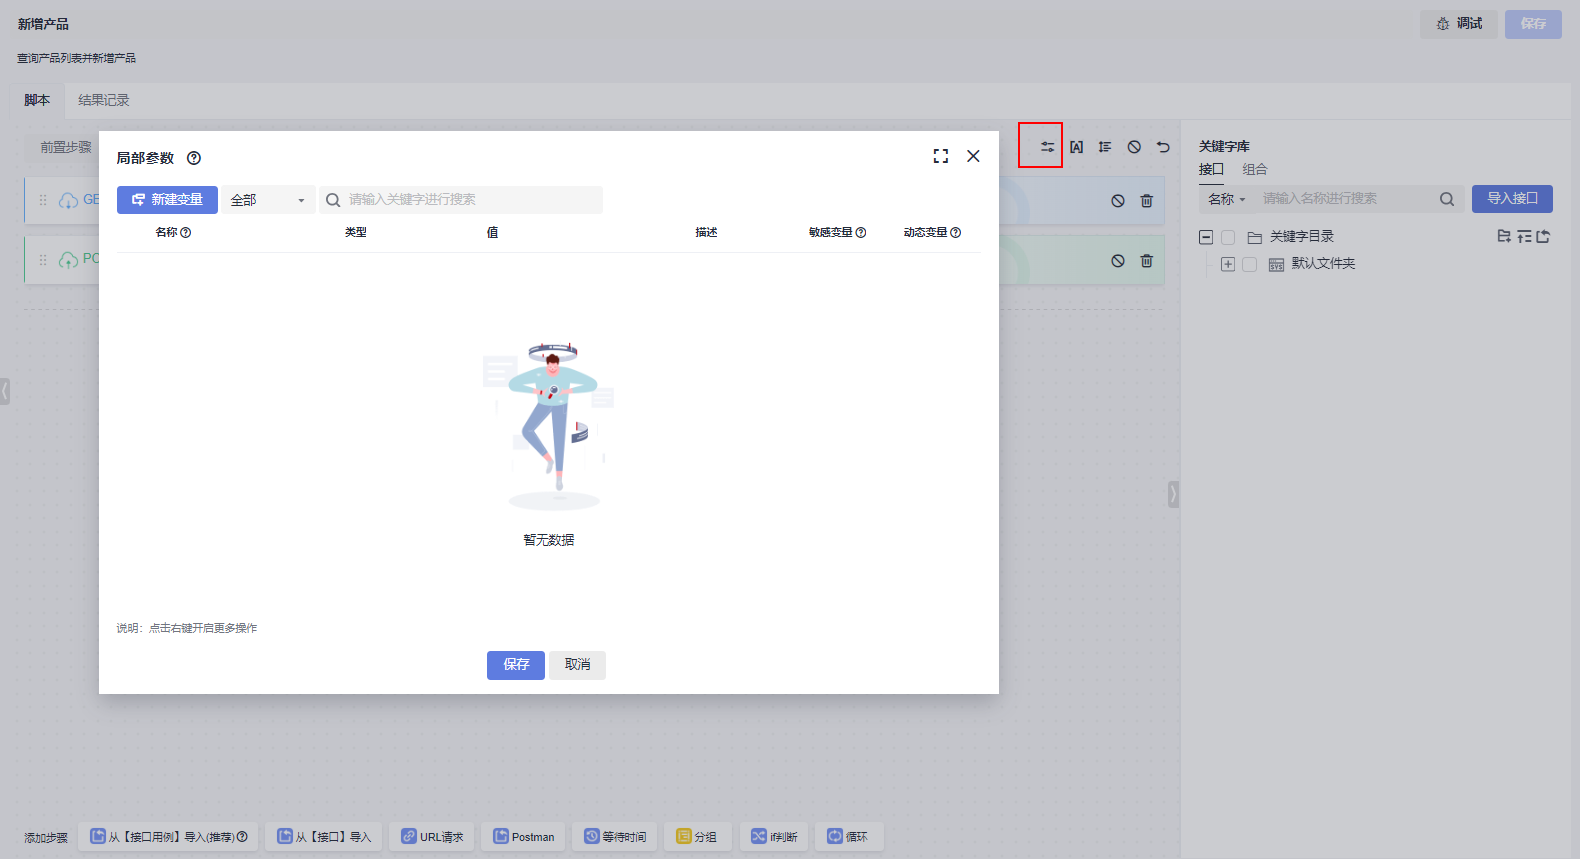
Task: Click the cloud upload icon on PO step
Action: point(68,260)
